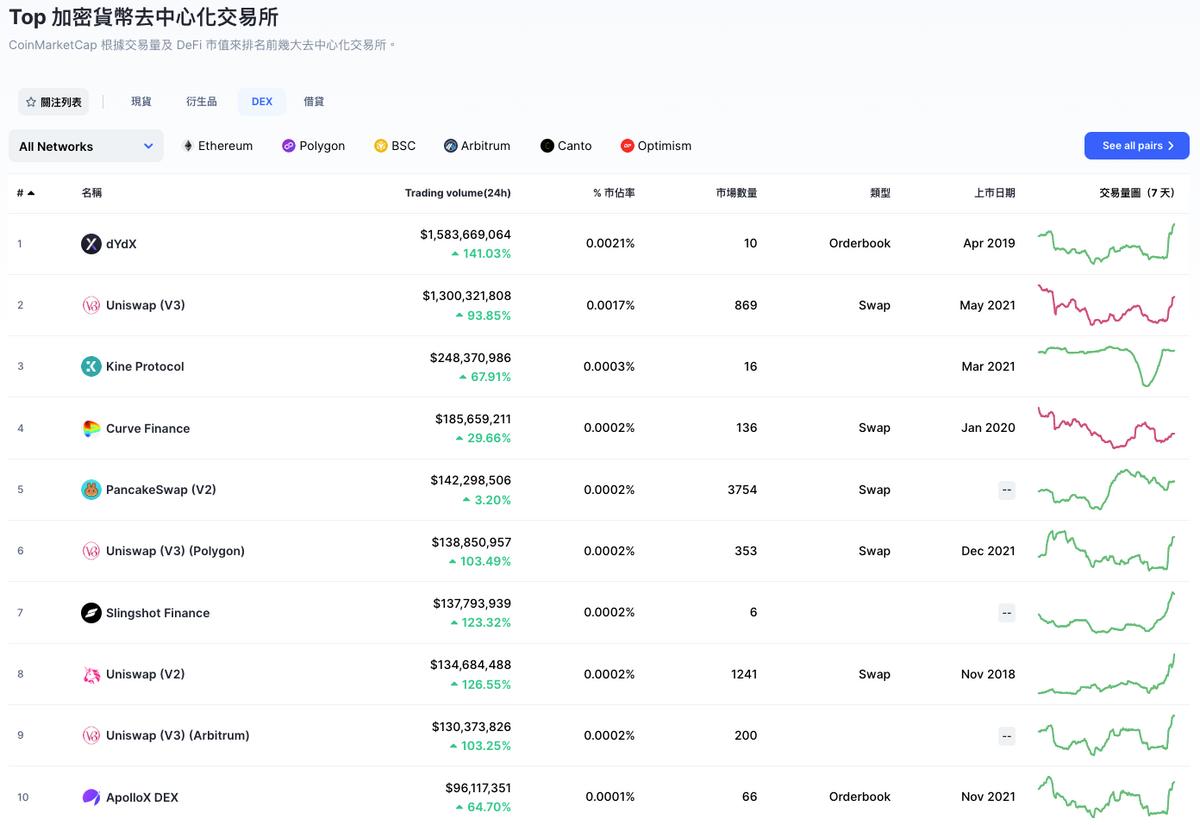The height and width of the screenshot is (825, 1200).
Task: Sort by Trading volume(24h) column header
Action: coord(457,193)
